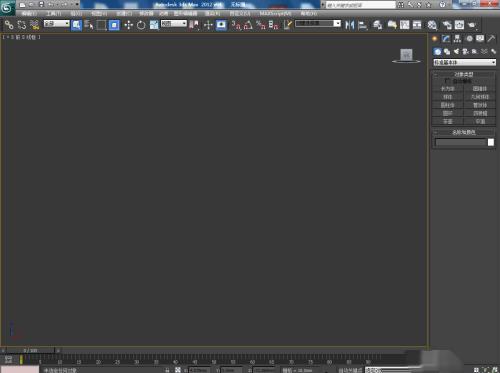Click the Select and Link chain icon
This screenshot has height=373, width=500.
pyautogui.click(x=9, y=25)
